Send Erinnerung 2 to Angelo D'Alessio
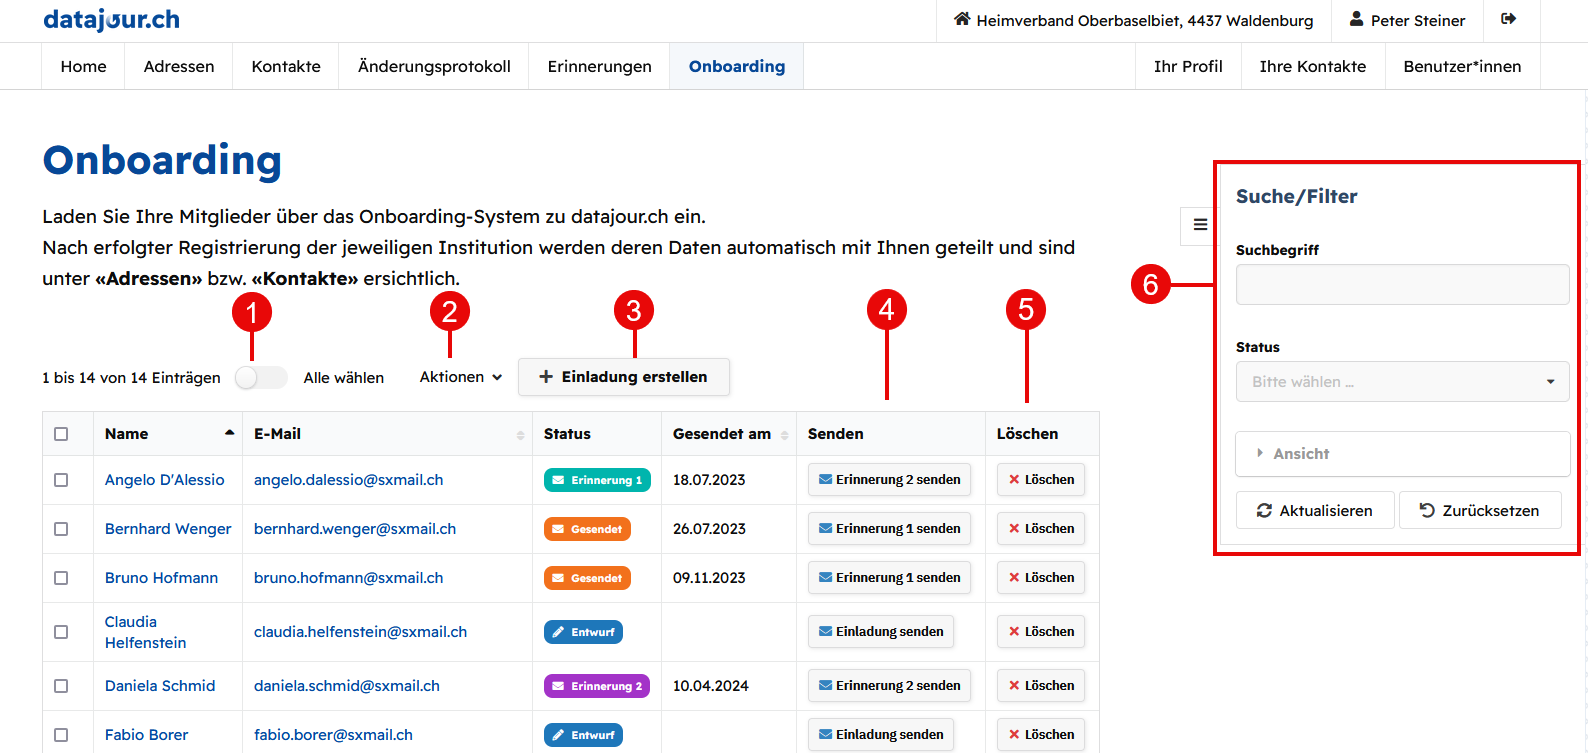The height and width of the screenshot is (753, 1588). coord(889,480)
